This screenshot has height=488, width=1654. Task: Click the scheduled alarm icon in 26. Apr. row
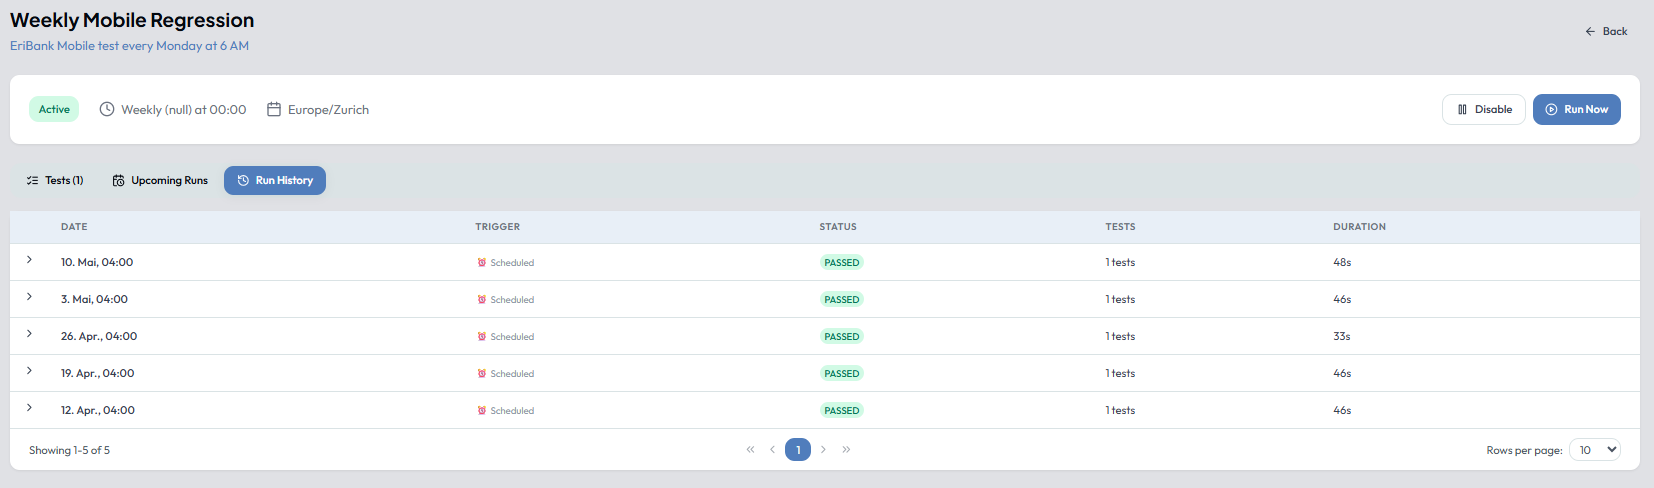coord(482,337)
